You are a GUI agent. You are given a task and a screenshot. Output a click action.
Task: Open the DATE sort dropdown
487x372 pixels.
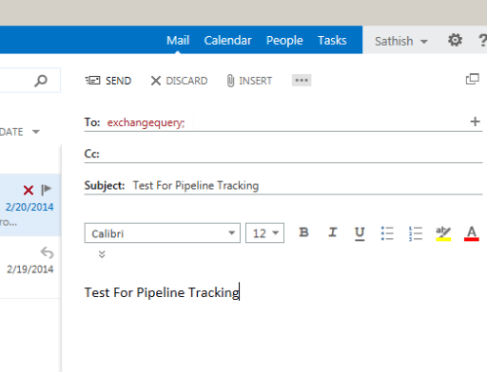tap(20, 132)
